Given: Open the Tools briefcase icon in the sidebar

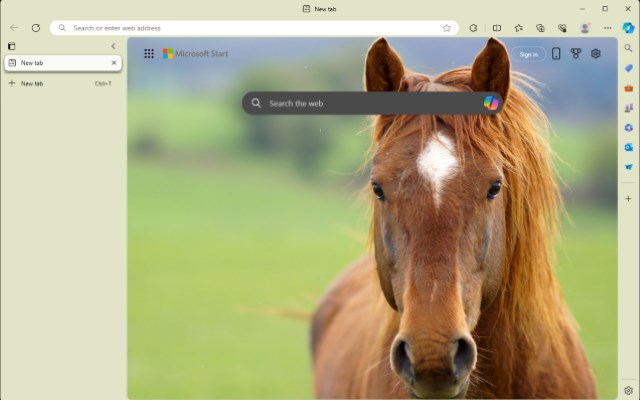Looking at the screenshot, I should 629,88.
